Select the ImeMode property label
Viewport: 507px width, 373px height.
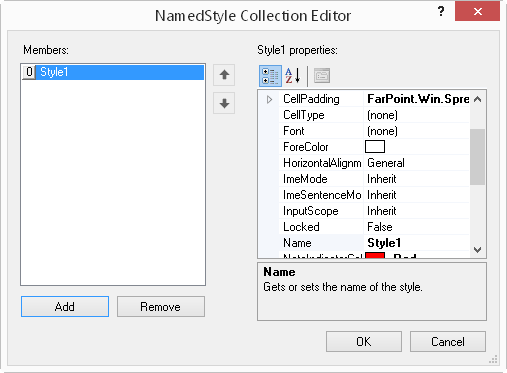pyautogui.click(x=305, y=179)
